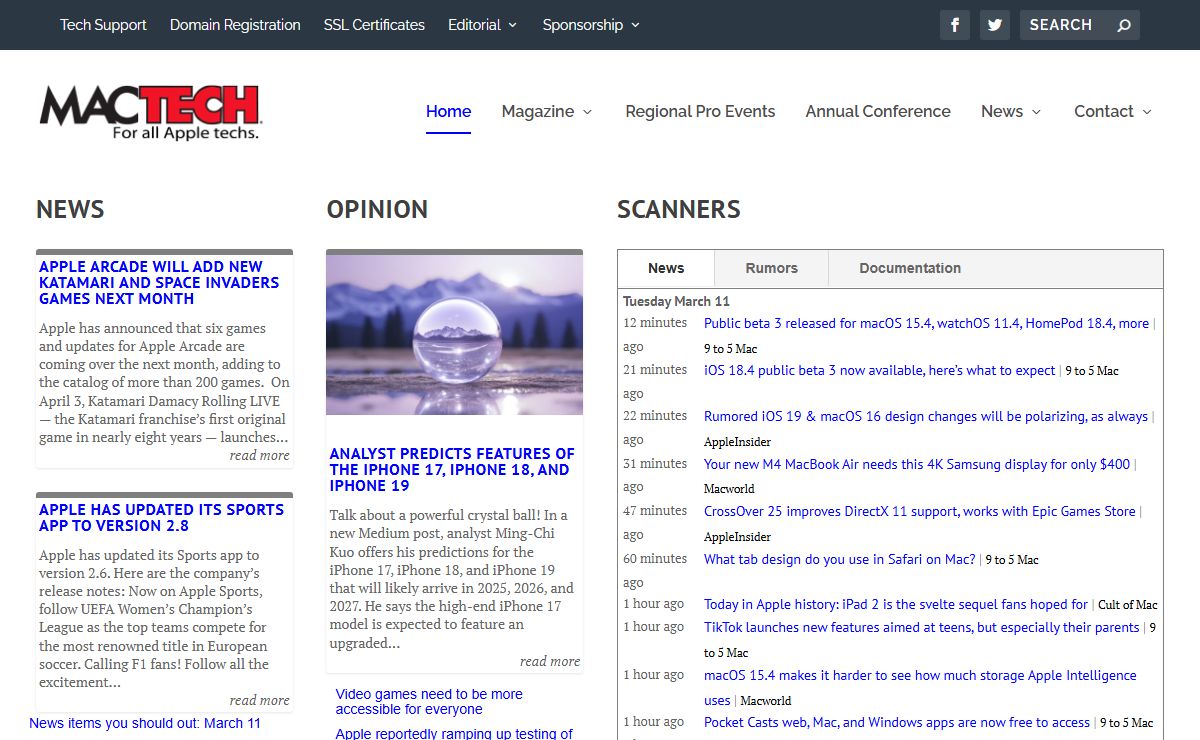The width and height of the screenshot is (1200, 740).
Task: Click the MacTech logo
Action: click(x=150, y=112)
